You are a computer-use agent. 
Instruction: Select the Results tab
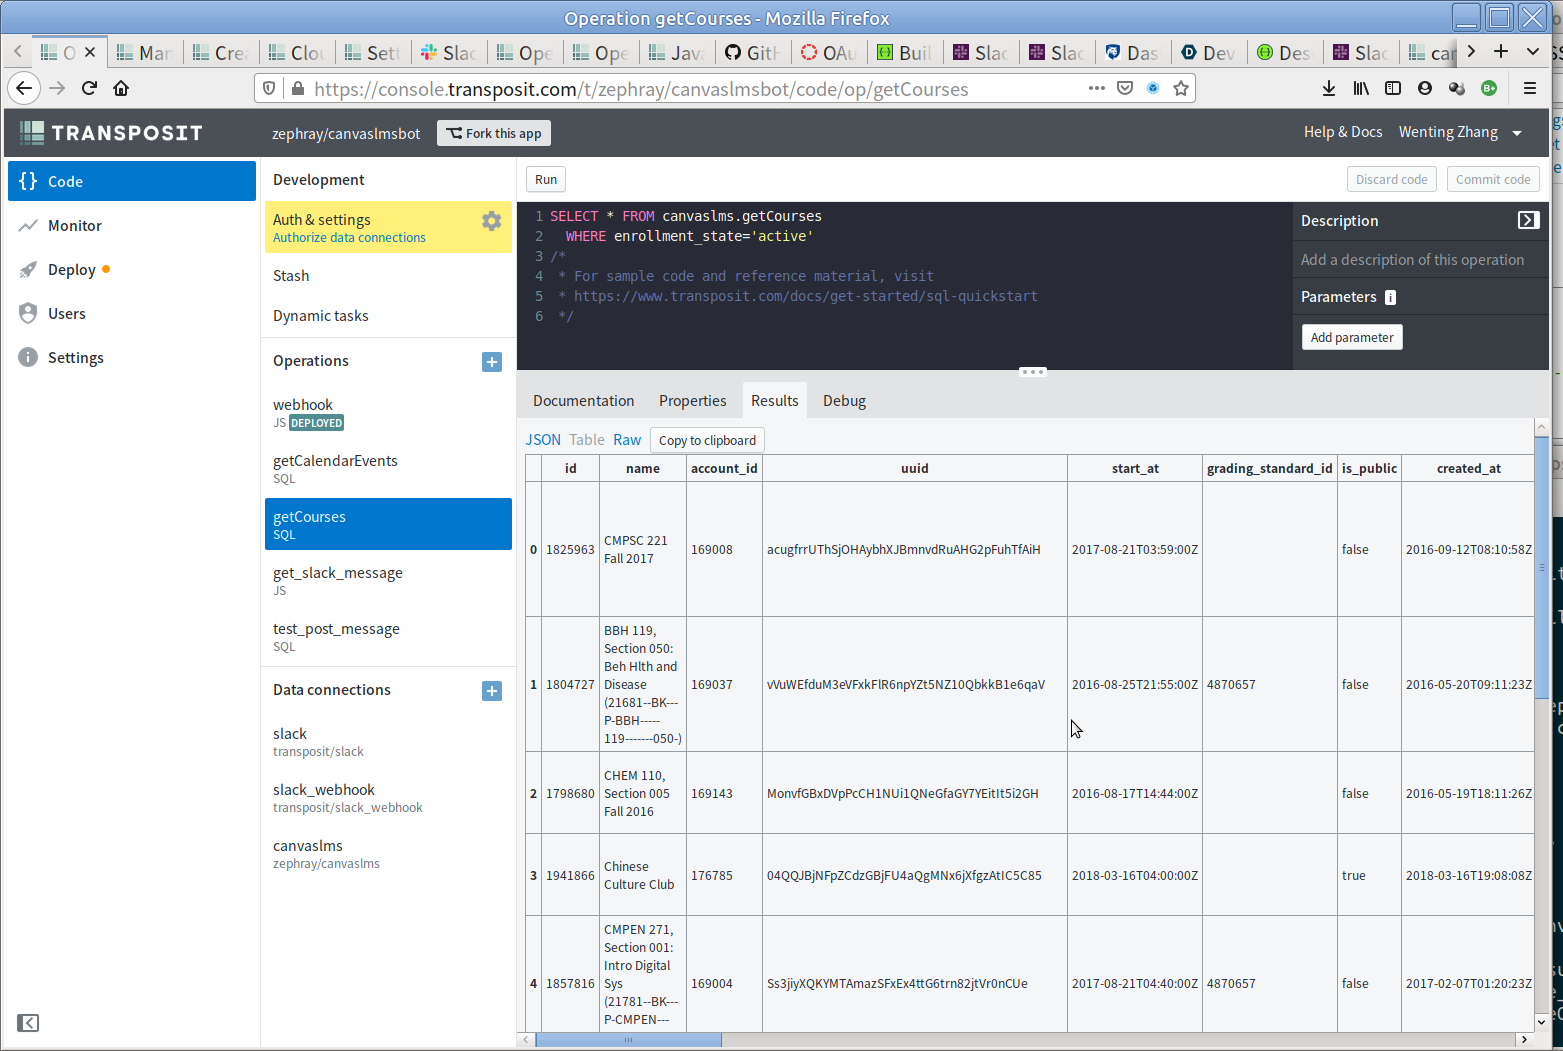tap(774, 400)
